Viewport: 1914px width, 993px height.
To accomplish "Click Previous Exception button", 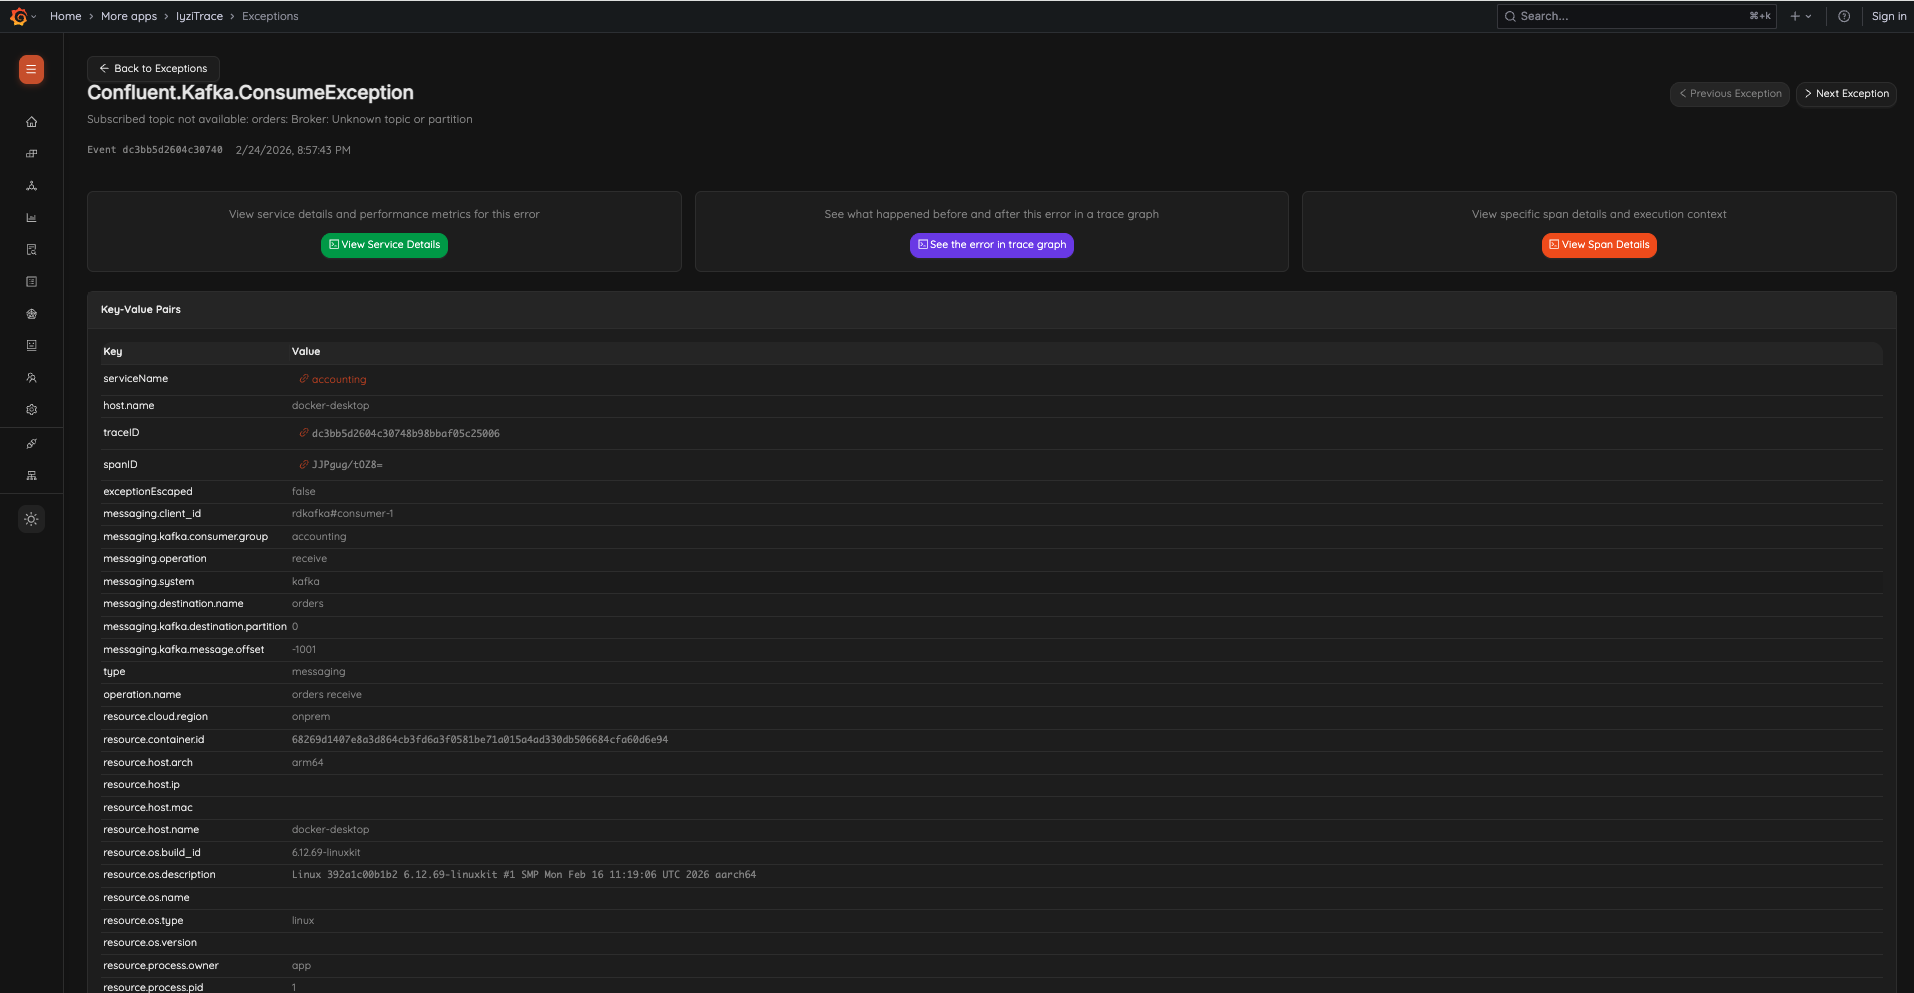I will point(1730,94).
